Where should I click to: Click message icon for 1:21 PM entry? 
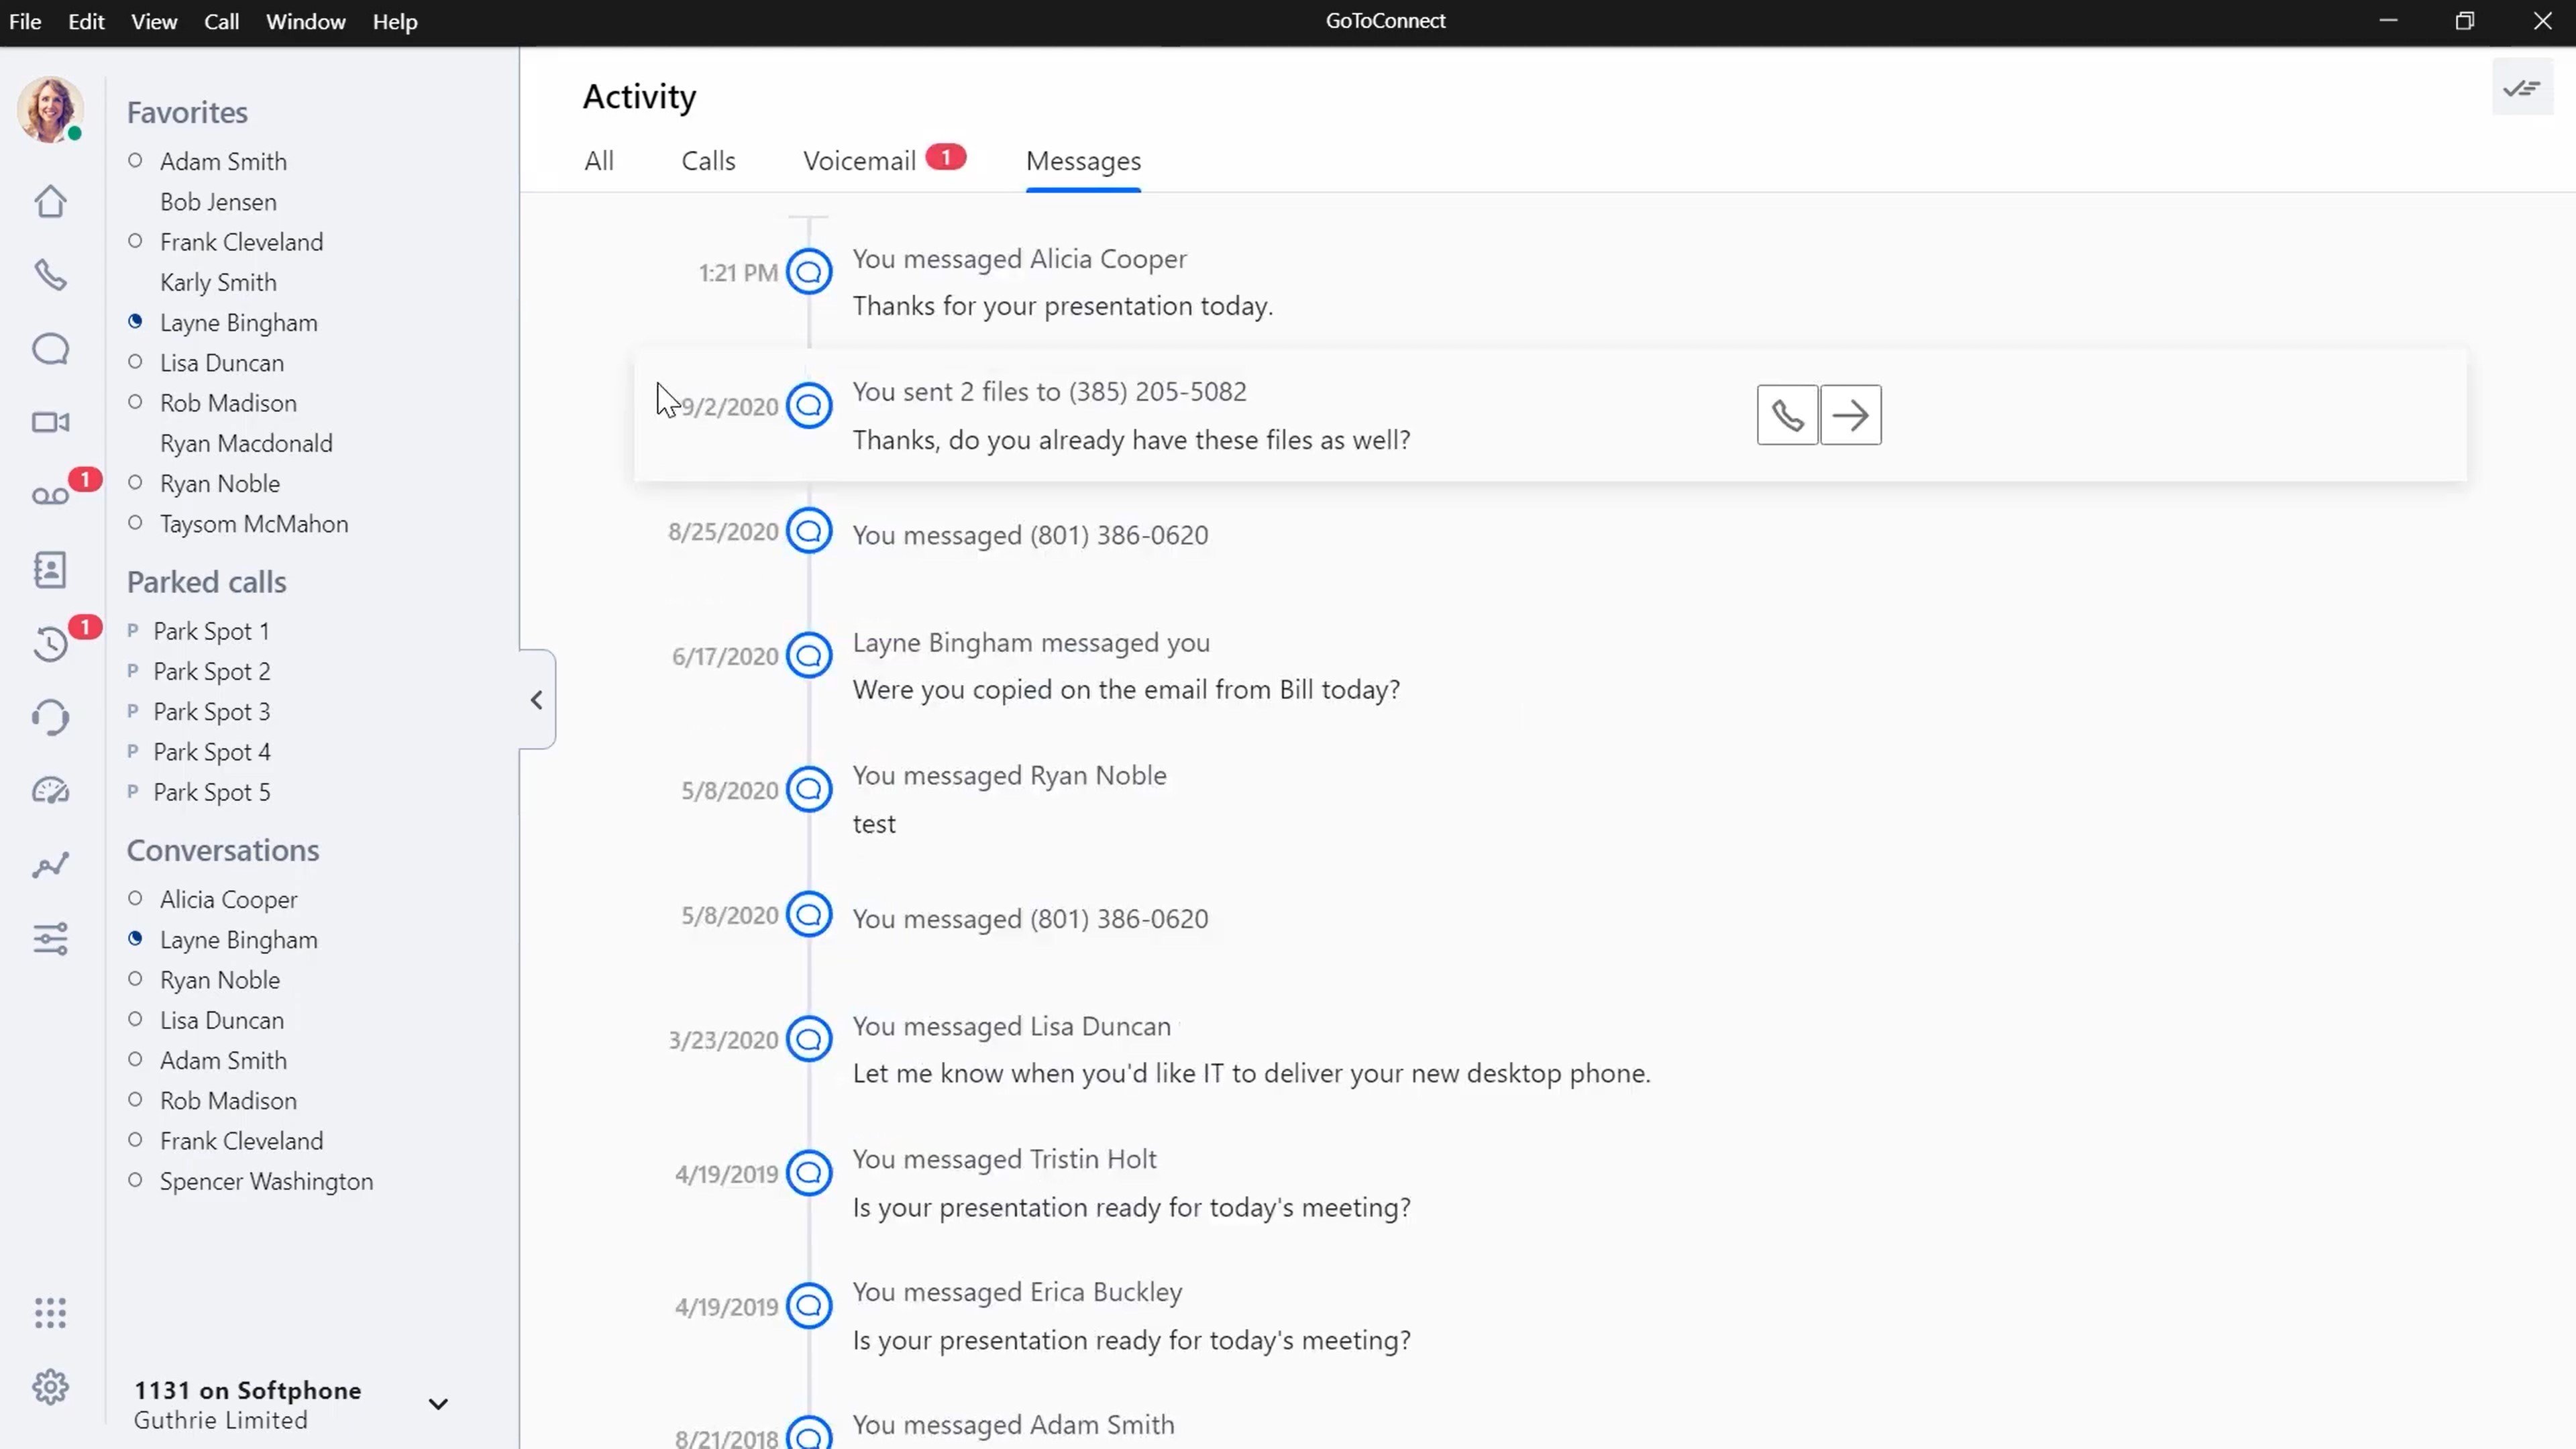pos(809,272)
